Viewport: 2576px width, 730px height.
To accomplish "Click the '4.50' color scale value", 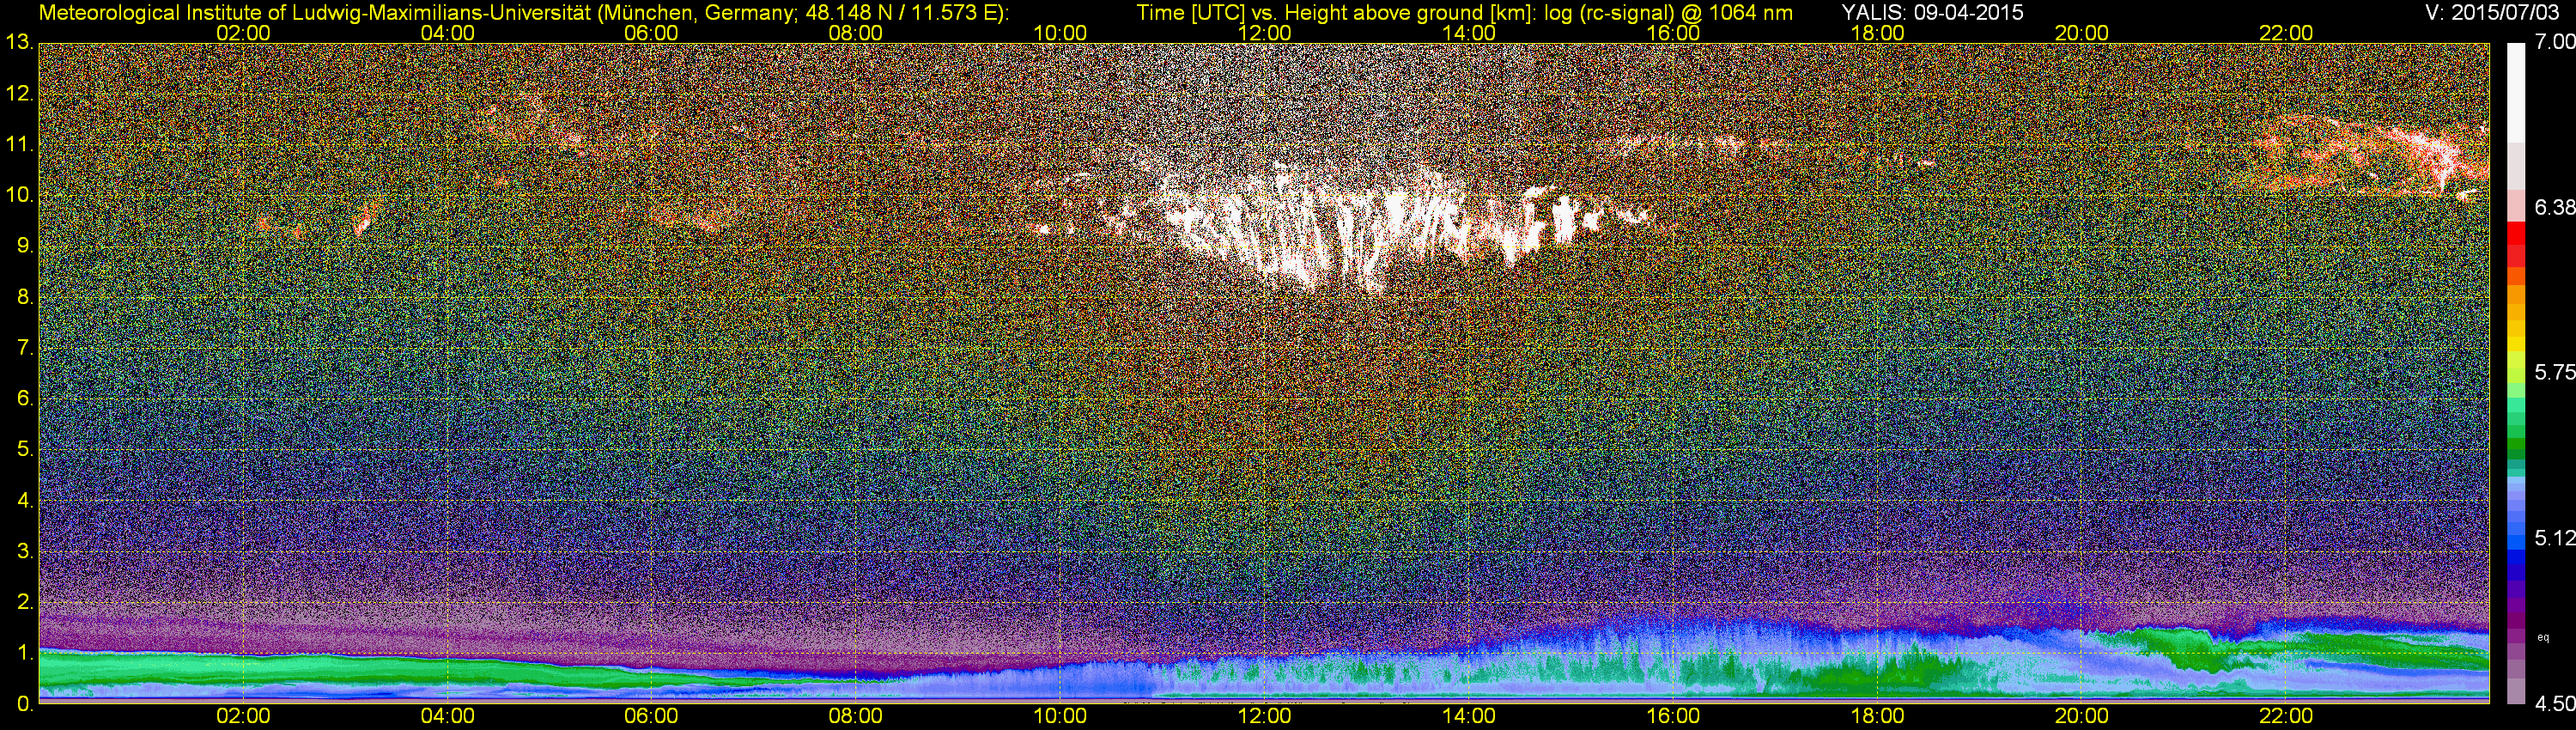I will pos(2554,705).
